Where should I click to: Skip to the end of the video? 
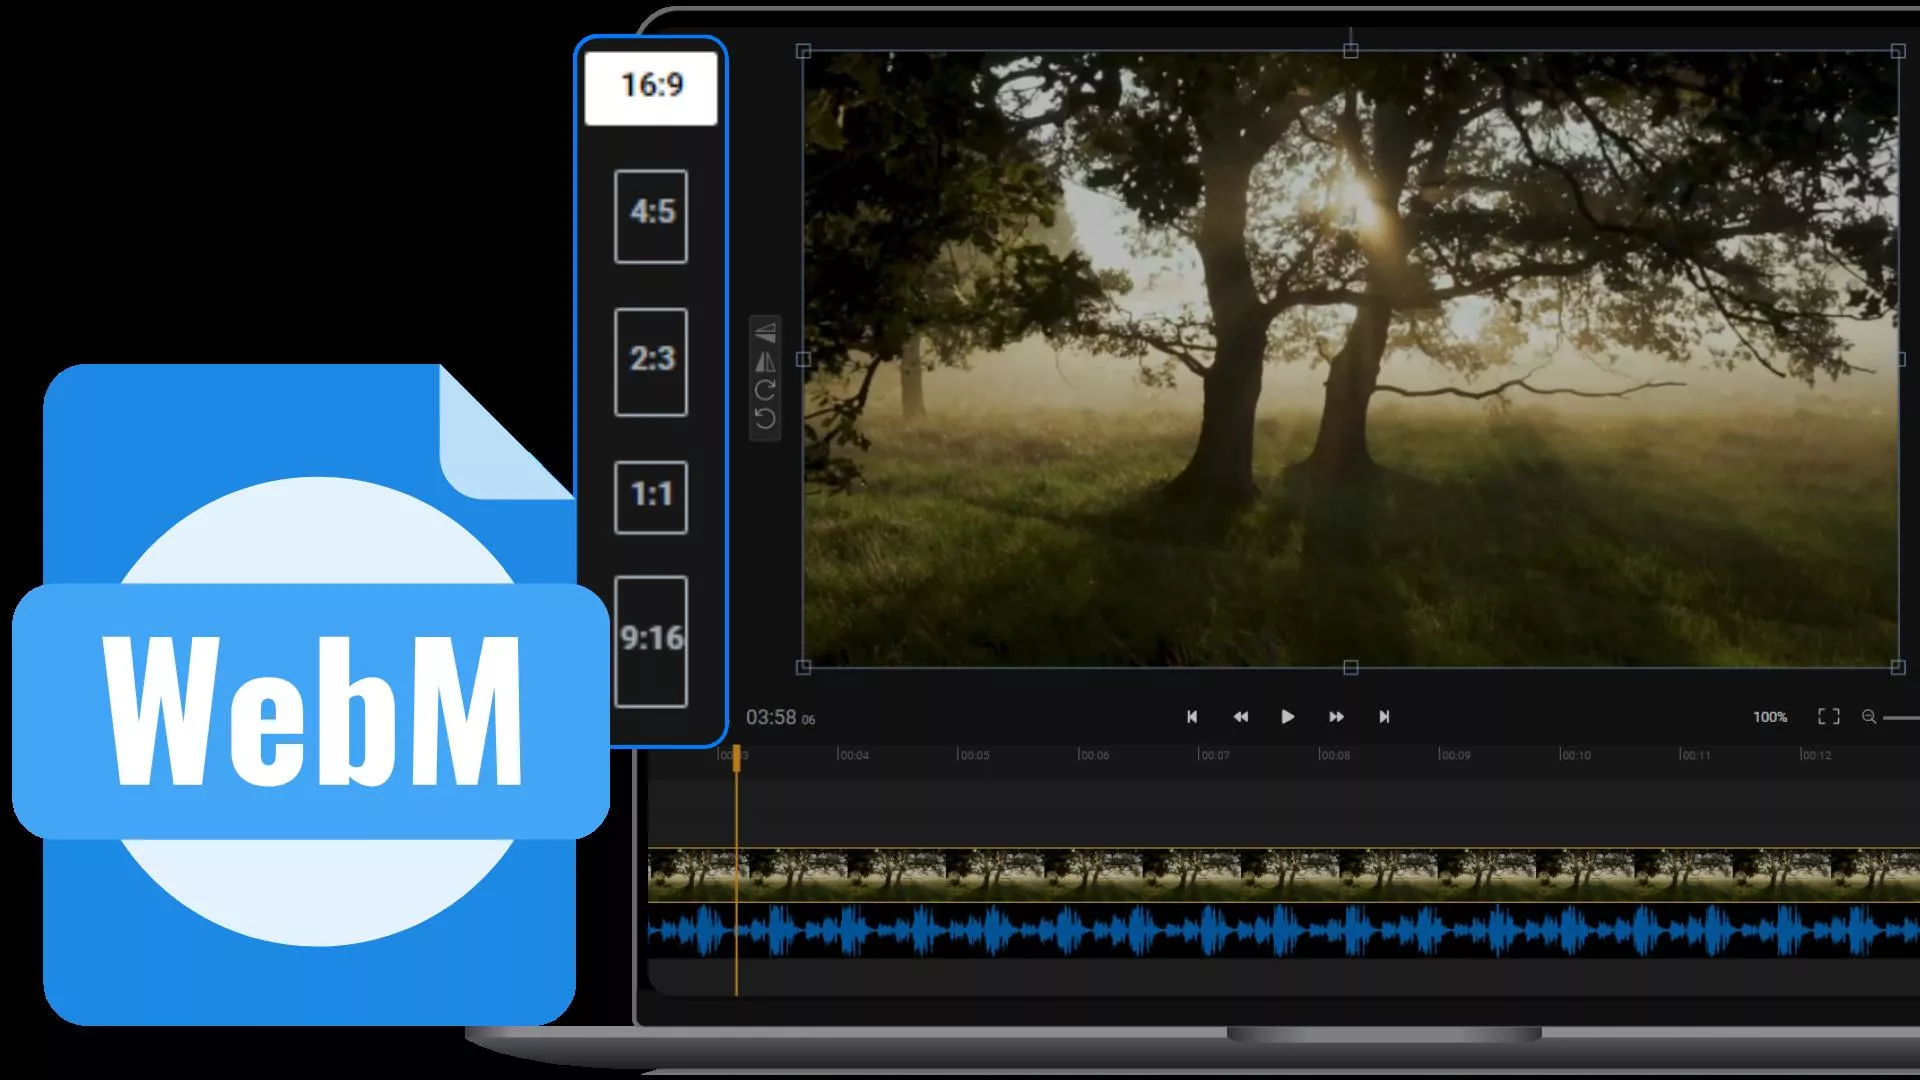1384,716
